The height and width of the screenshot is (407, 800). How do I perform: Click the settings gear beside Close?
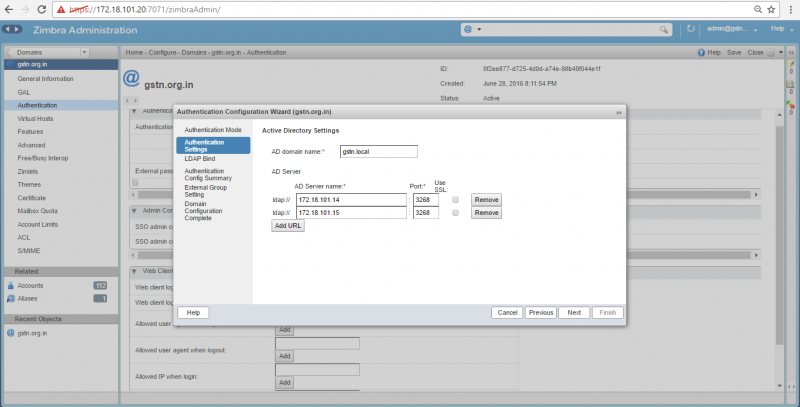770,53
